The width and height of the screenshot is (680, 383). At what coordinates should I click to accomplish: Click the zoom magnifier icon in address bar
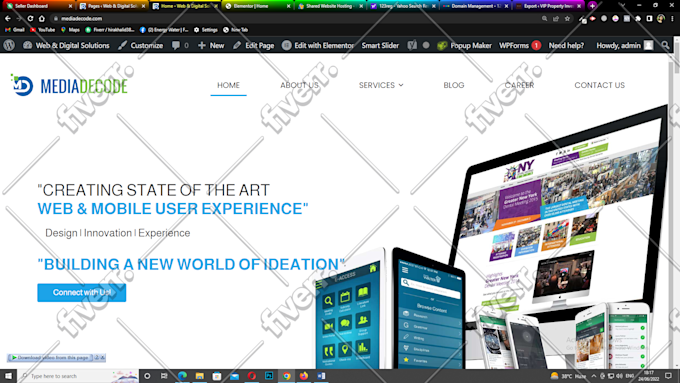tap(544, 19)
